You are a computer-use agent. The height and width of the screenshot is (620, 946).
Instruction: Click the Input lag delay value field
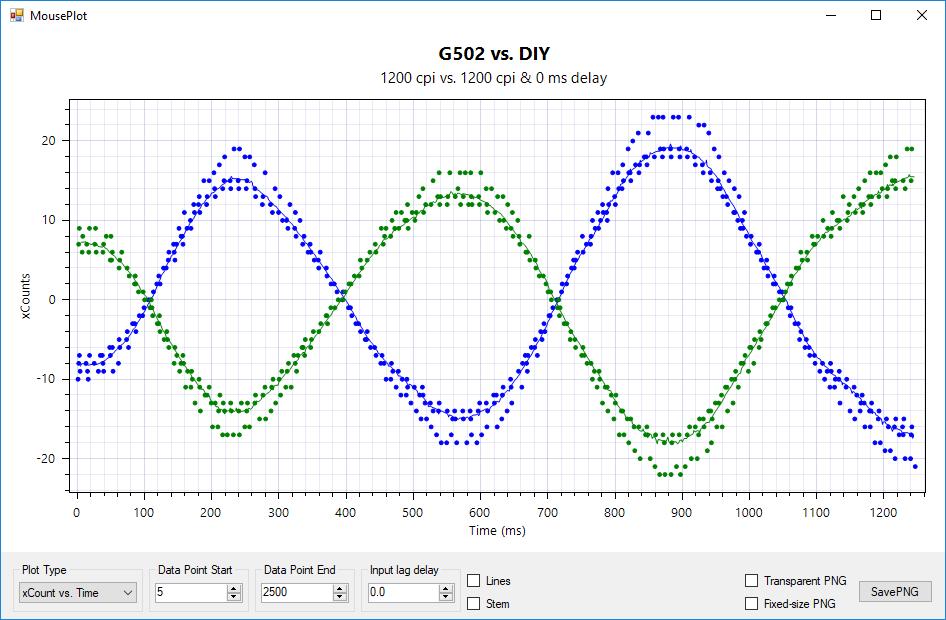(x=402, y=593)
